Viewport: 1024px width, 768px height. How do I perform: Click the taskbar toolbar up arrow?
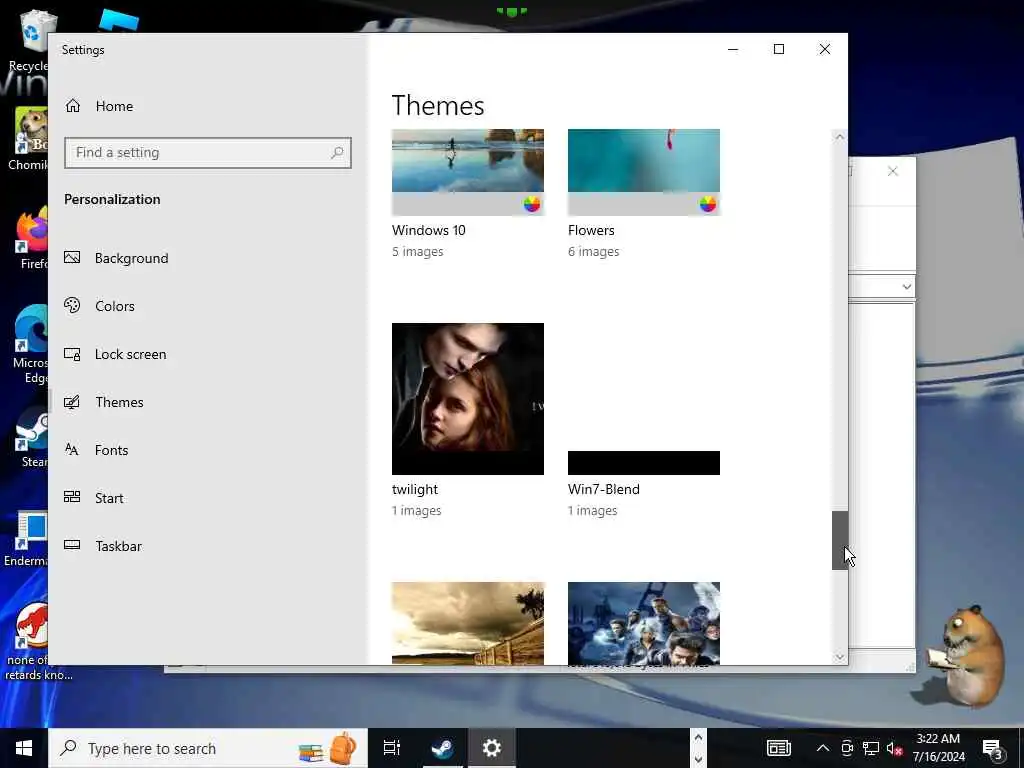[698, 737]
